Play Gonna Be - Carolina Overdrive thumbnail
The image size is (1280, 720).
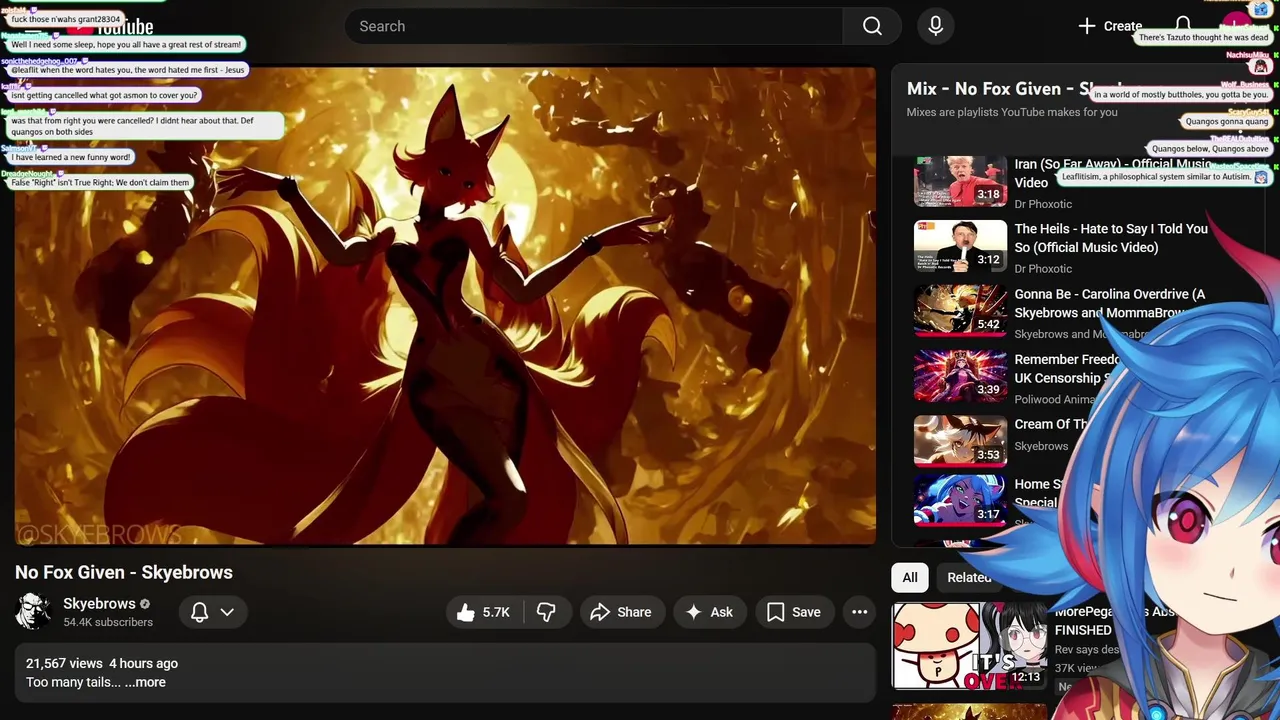click(960, 311)
